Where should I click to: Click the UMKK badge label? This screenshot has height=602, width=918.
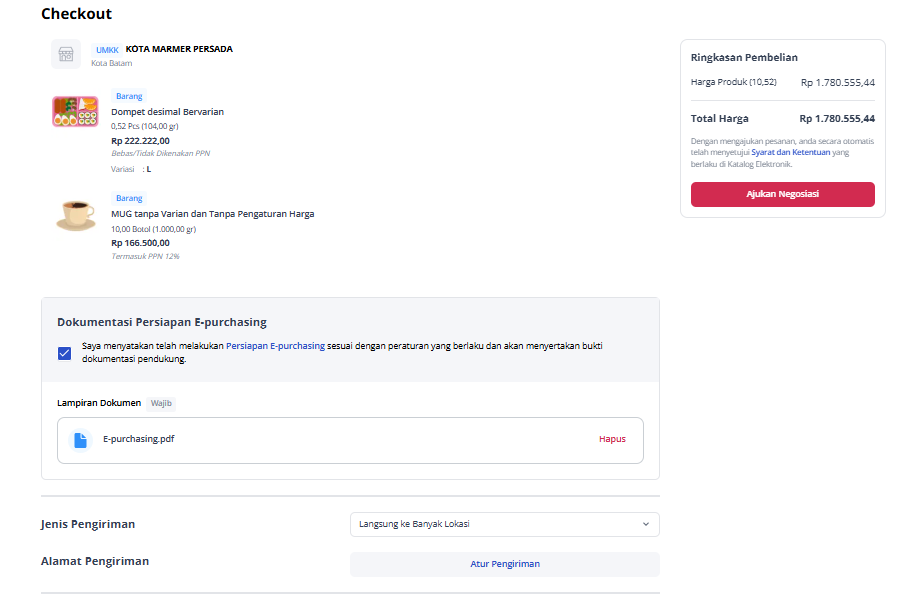pos(107,50)
